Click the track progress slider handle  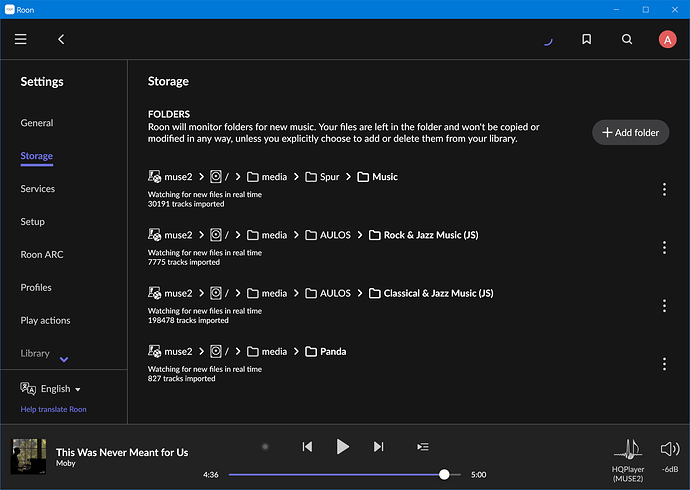click(444, 475)
